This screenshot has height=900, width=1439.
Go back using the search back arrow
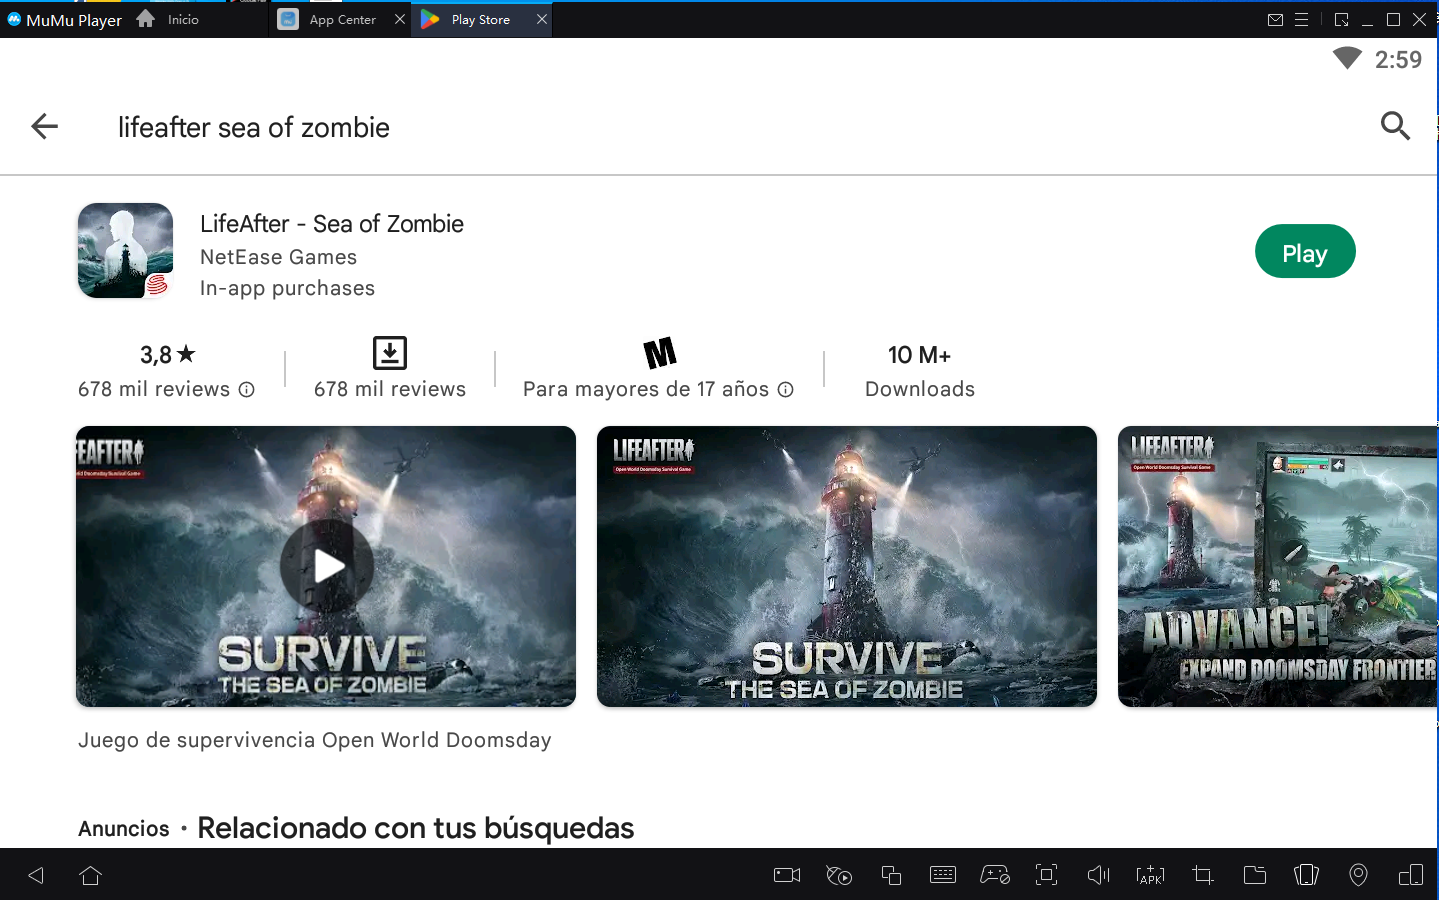tap(45, 126)
